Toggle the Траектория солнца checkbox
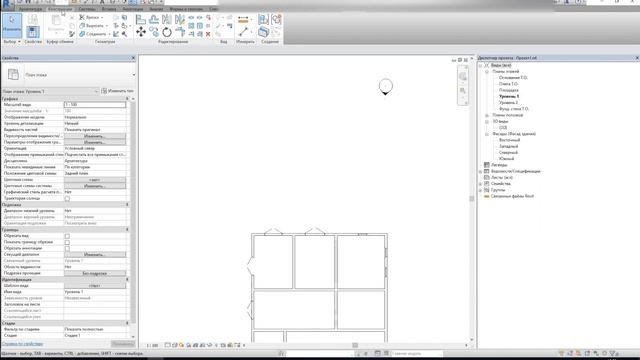The image size is (640, 360). [67, 199]
